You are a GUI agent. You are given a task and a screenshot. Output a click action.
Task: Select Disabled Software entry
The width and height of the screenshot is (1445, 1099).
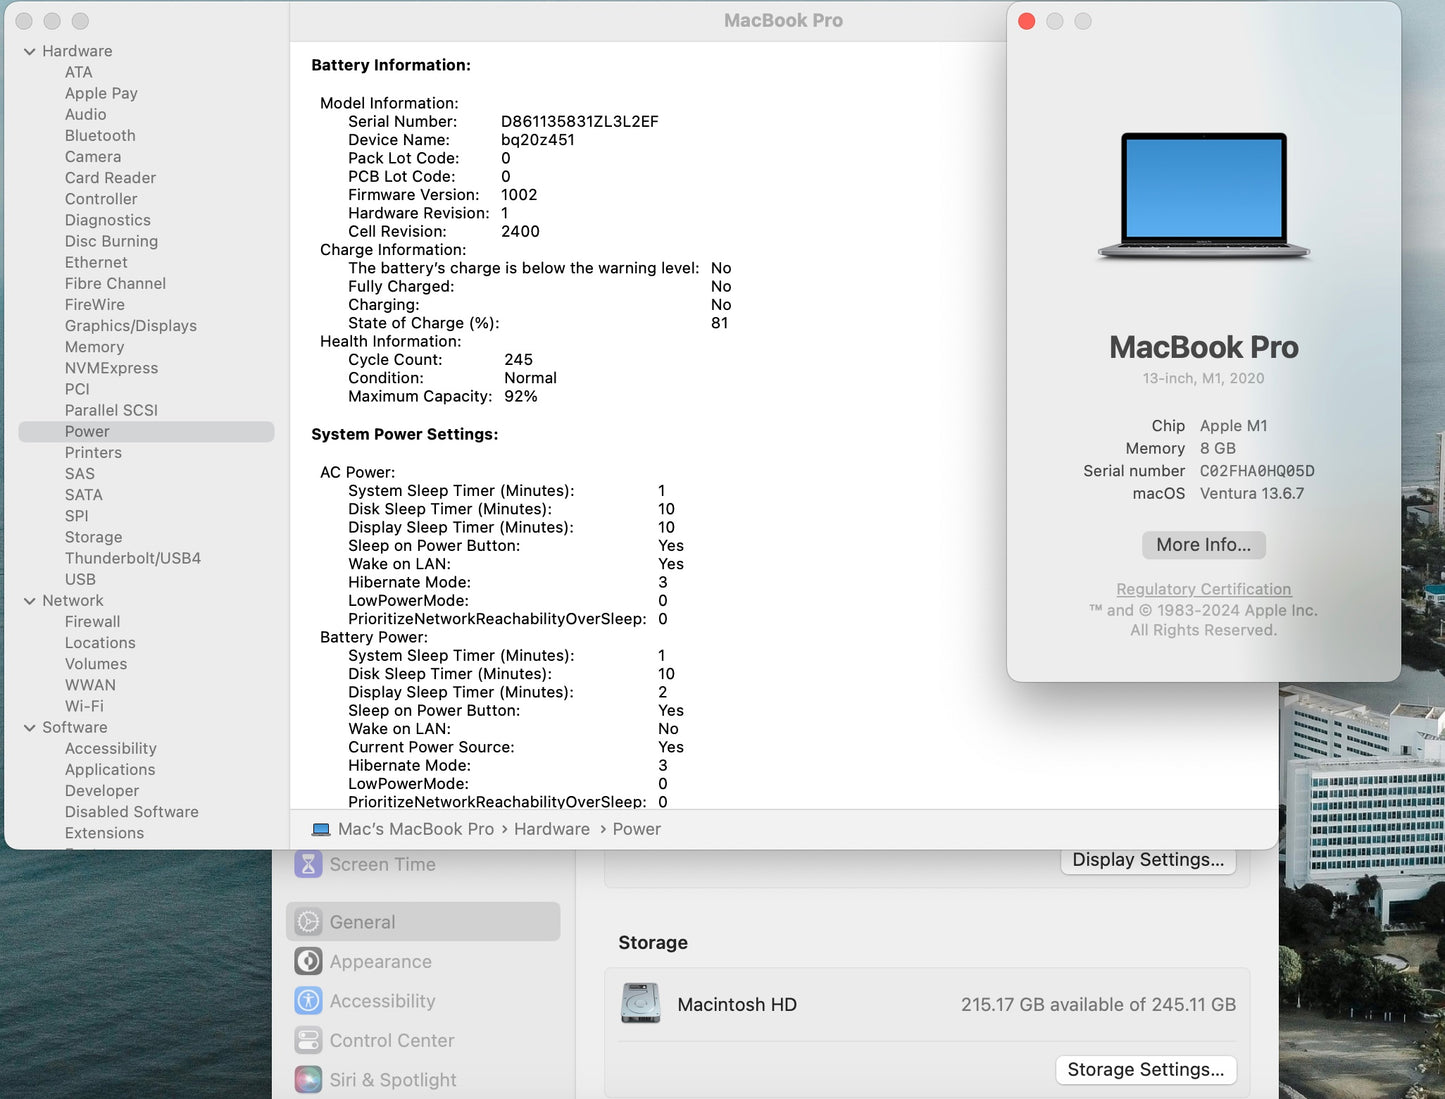click(132, 811)
